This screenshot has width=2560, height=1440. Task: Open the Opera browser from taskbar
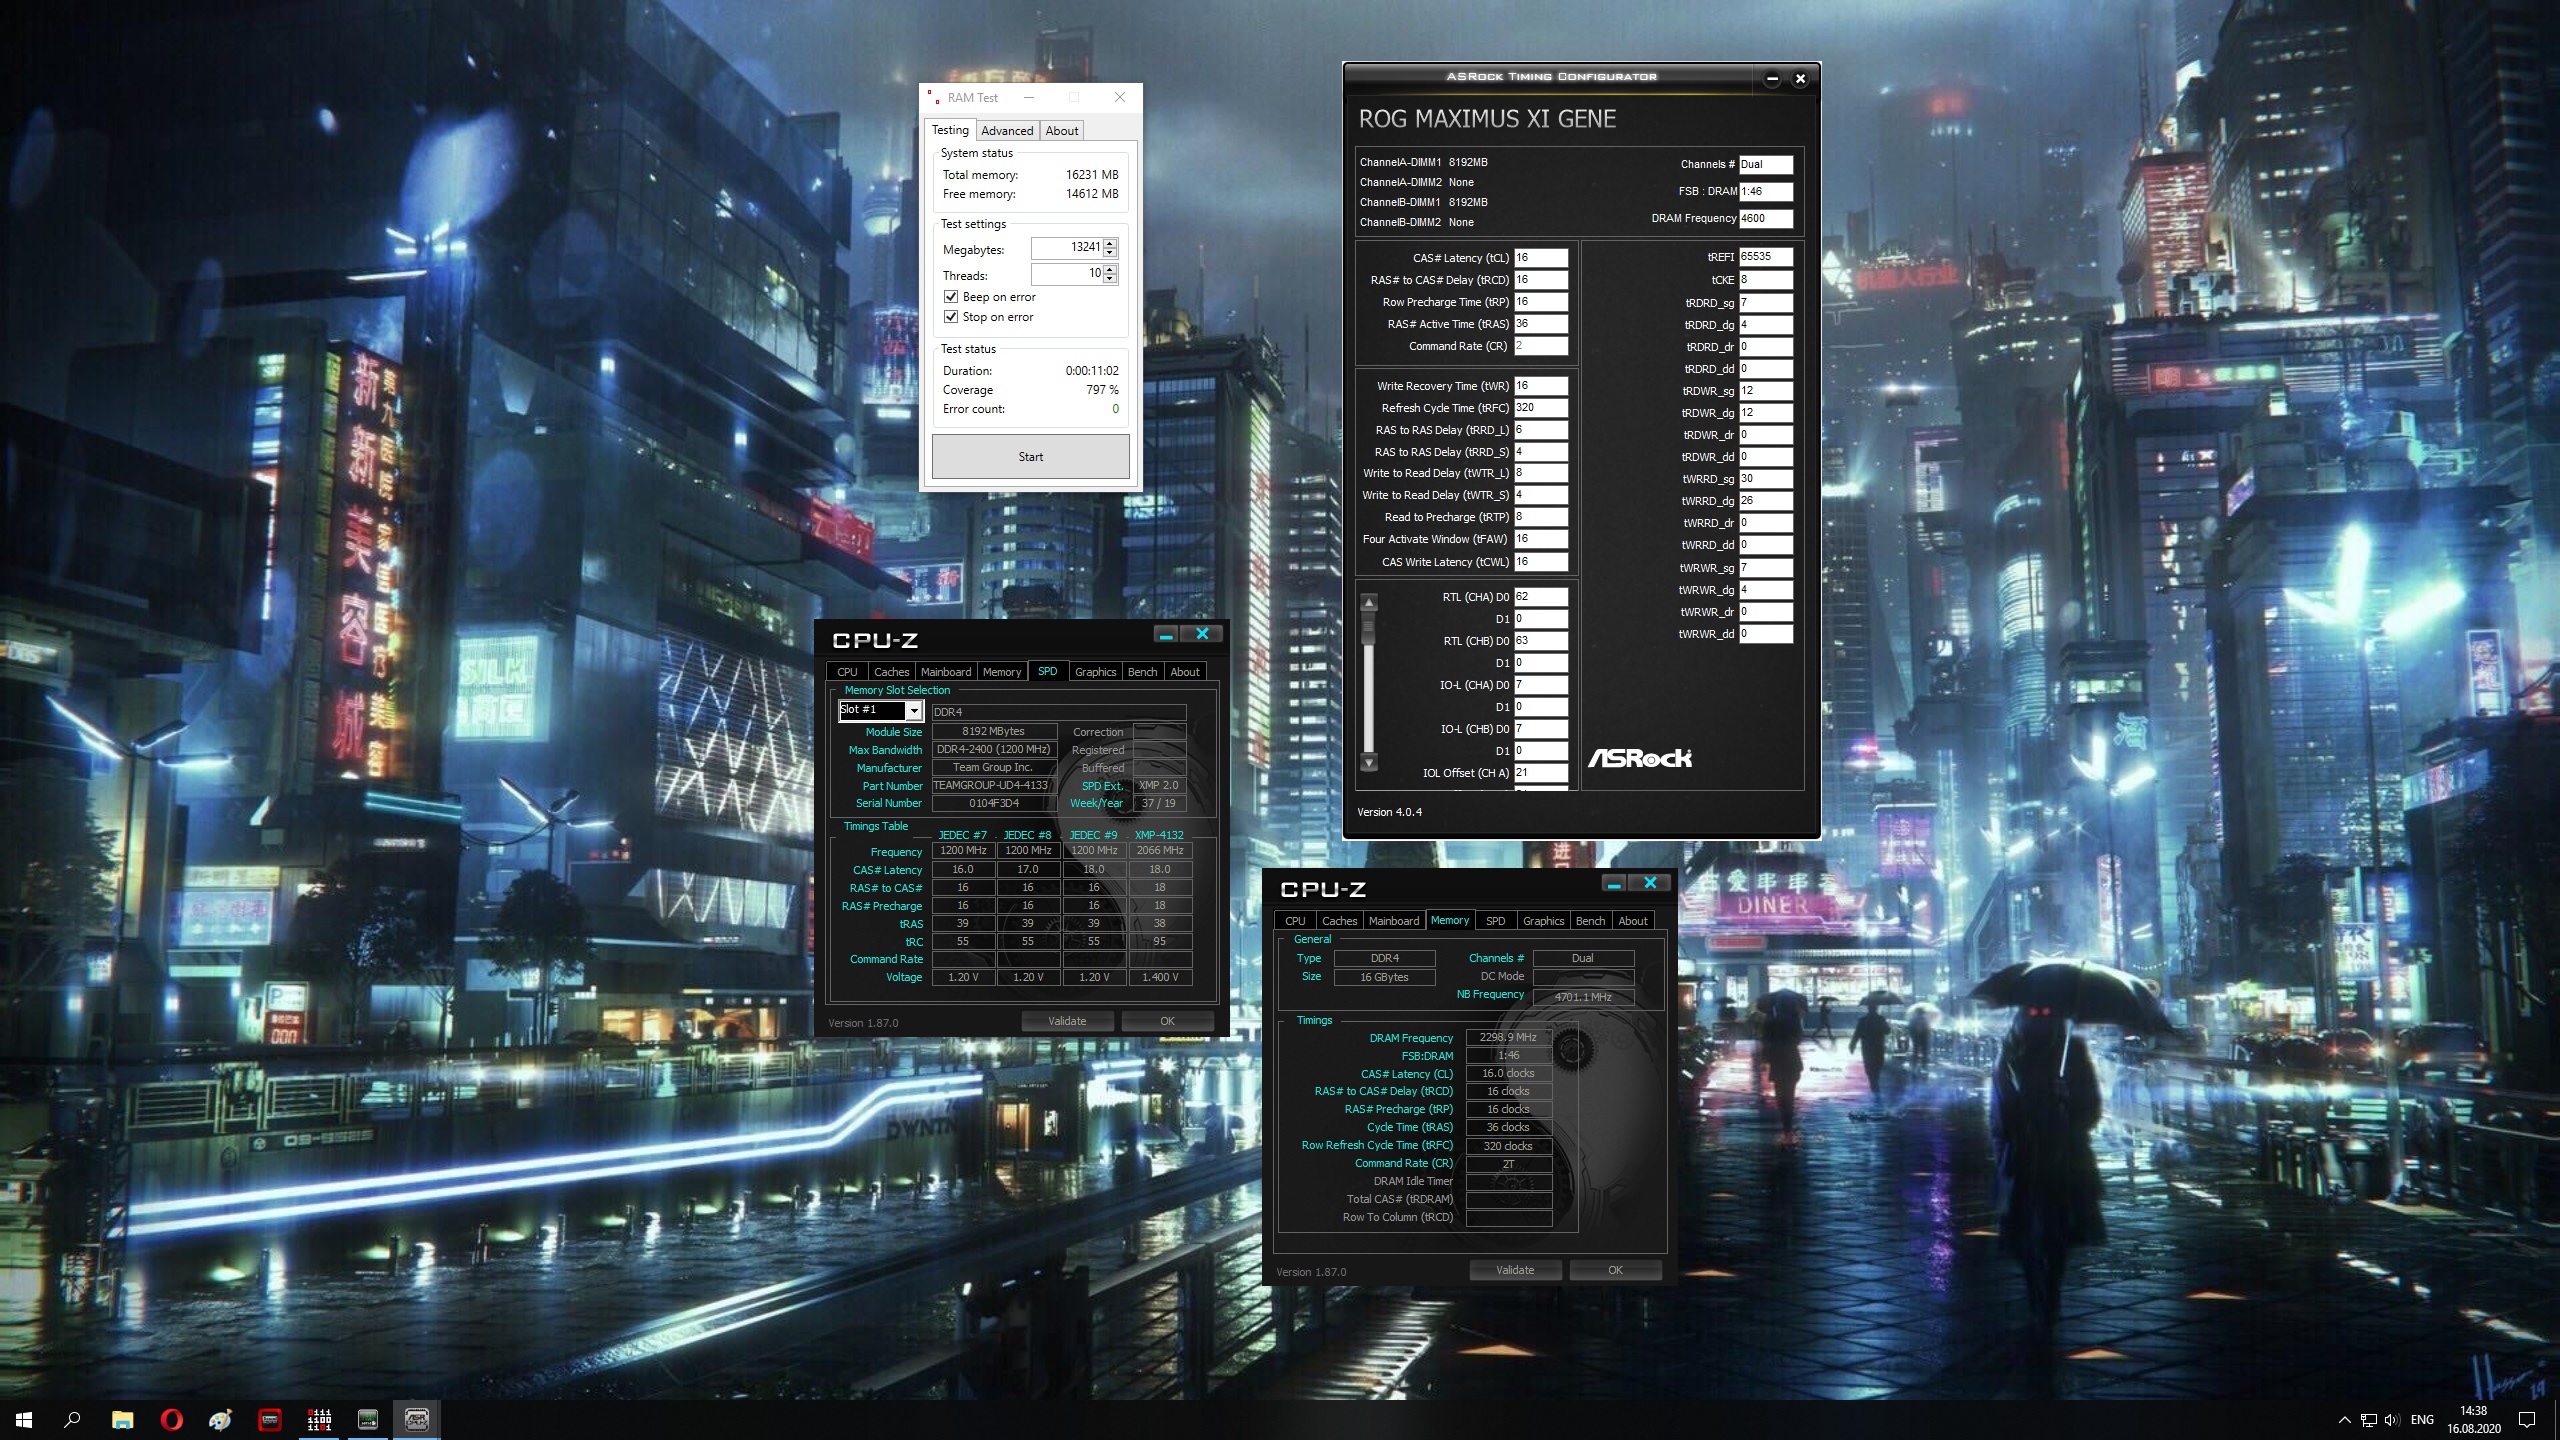click(171, 1419)
